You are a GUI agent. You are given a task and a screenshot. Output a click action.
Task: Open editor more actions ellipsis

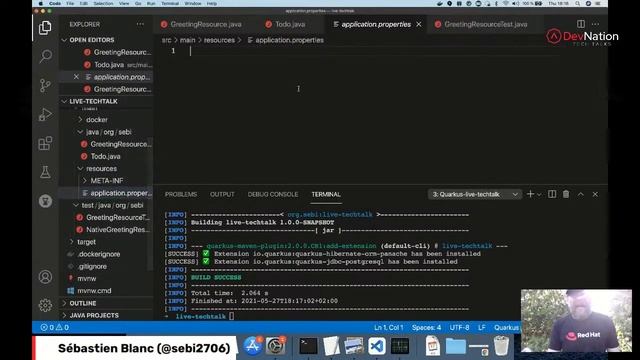pyautogui.click(x=596, y=24)
